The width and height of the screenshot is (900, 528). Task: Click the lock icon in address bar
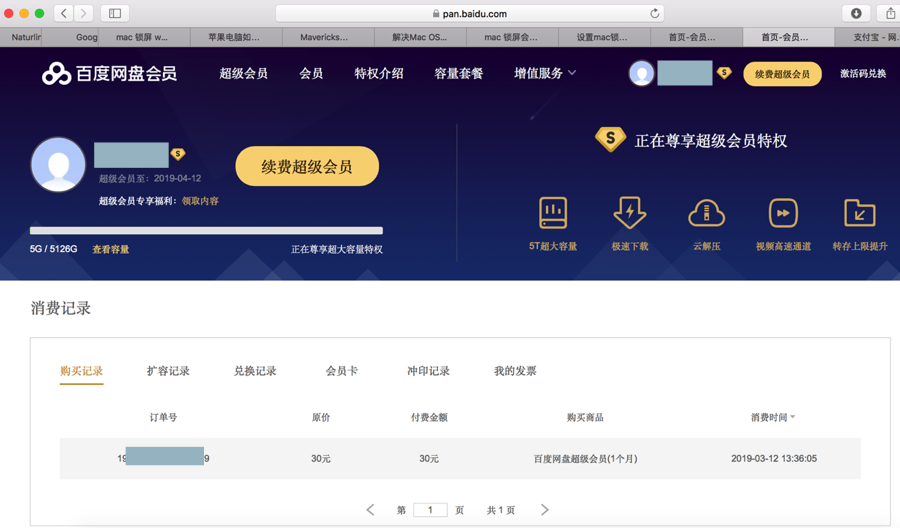tap(436, 13)
